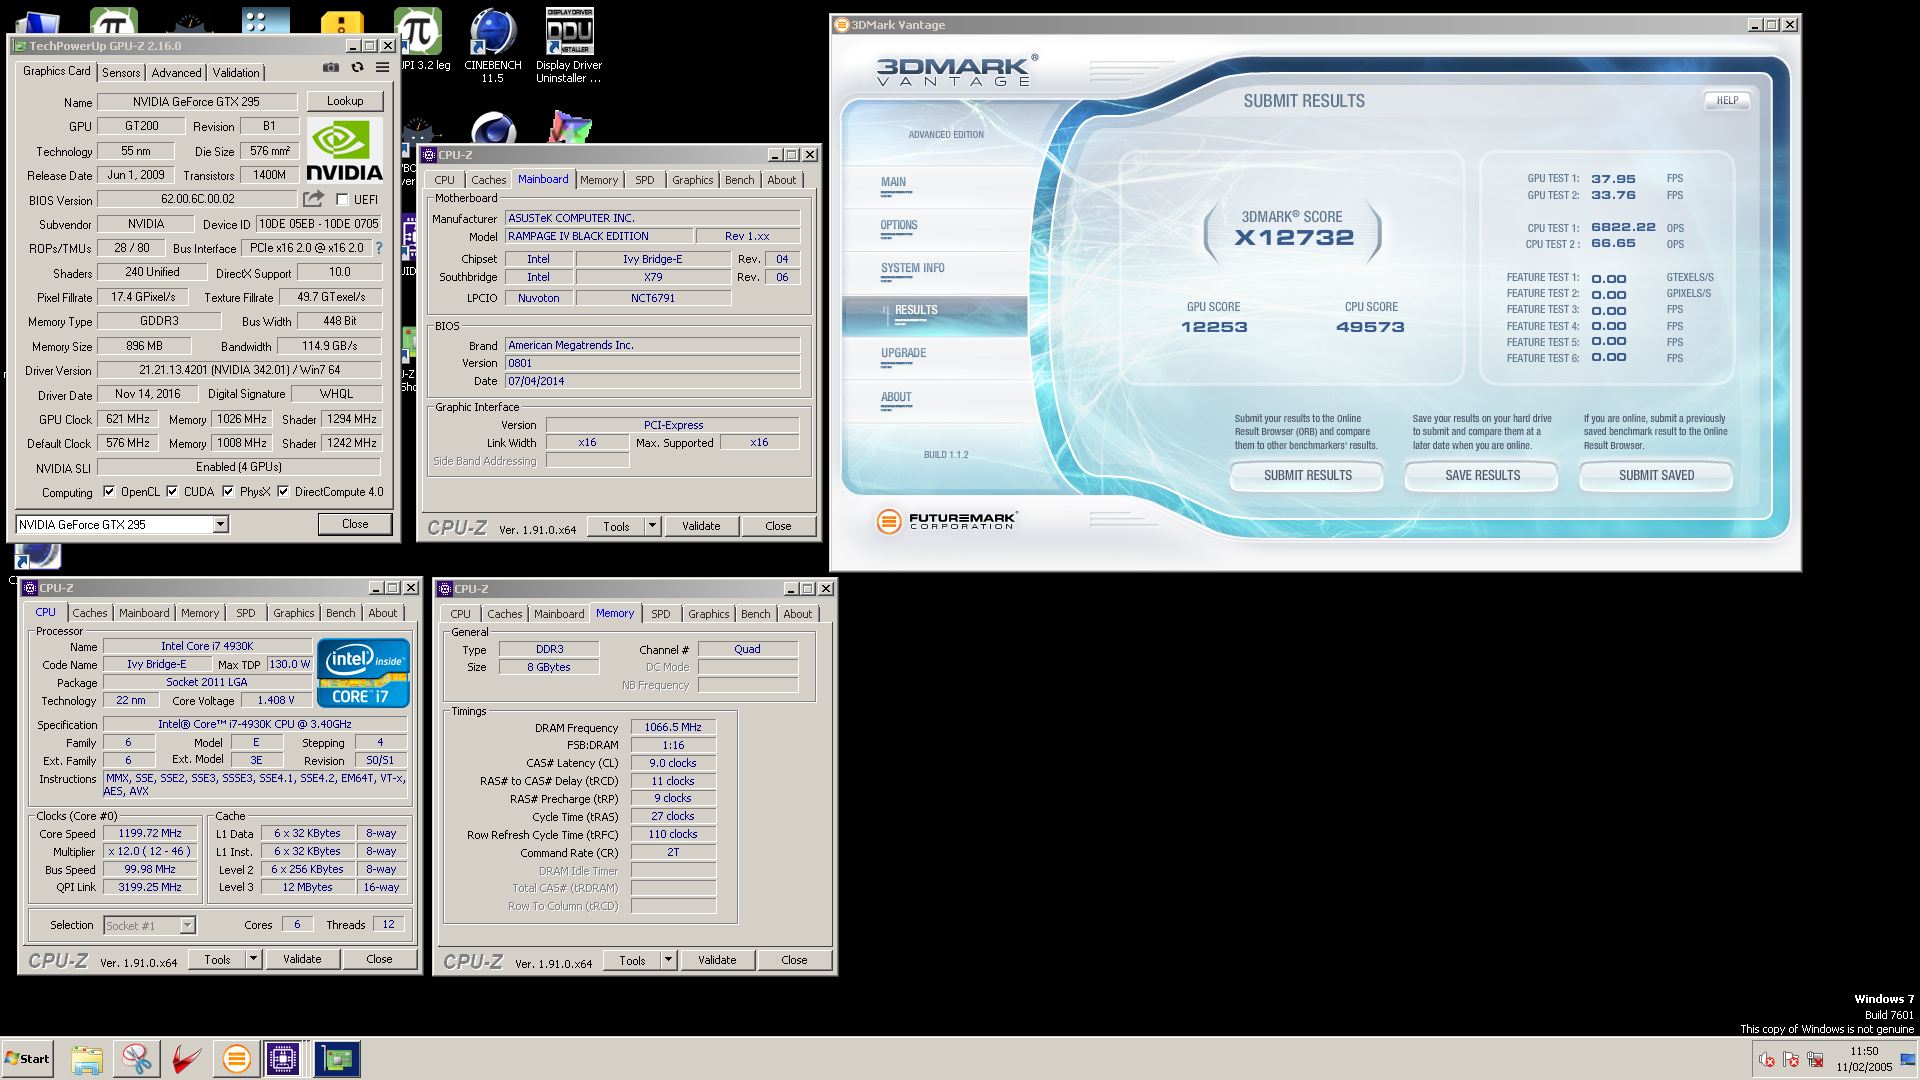Expand the Tools arrow in CPU-Z CPU window
This screenshot has width=1920, height=1080.
click(x=253, y=959)
